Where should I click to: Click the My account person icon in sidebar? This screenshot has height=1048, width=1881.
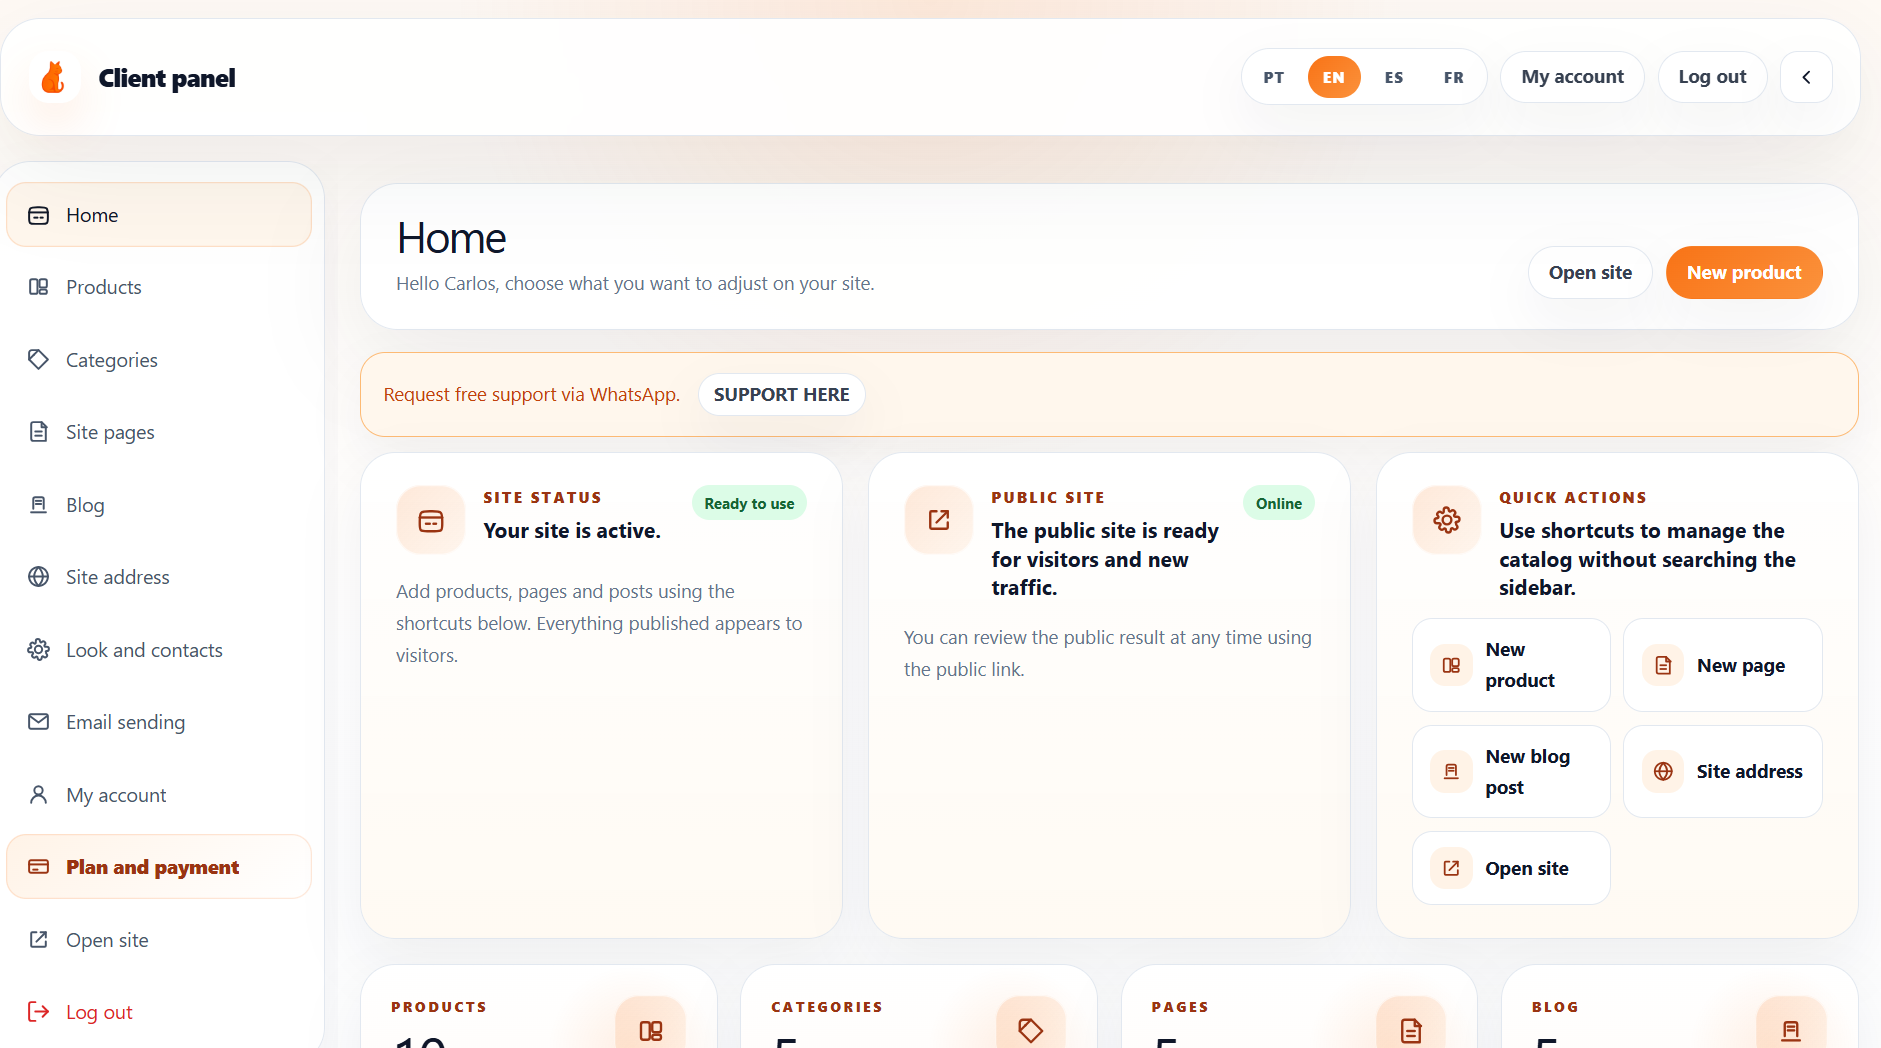coord(38,795)
